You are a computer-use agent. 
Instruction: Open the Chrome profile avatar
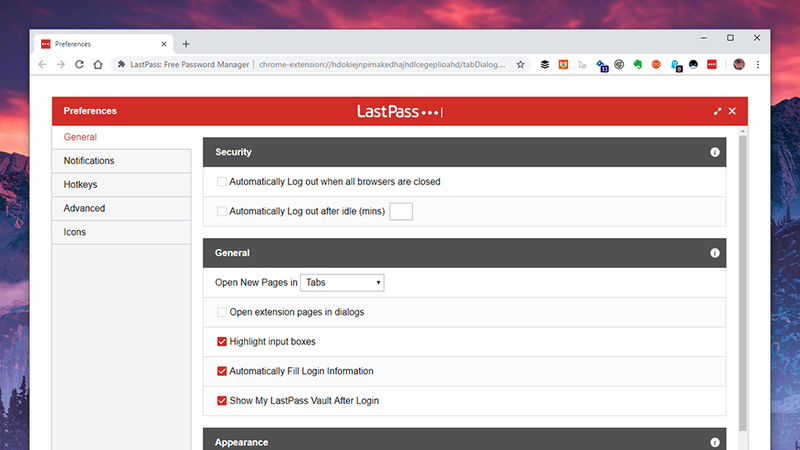[739, 64]
